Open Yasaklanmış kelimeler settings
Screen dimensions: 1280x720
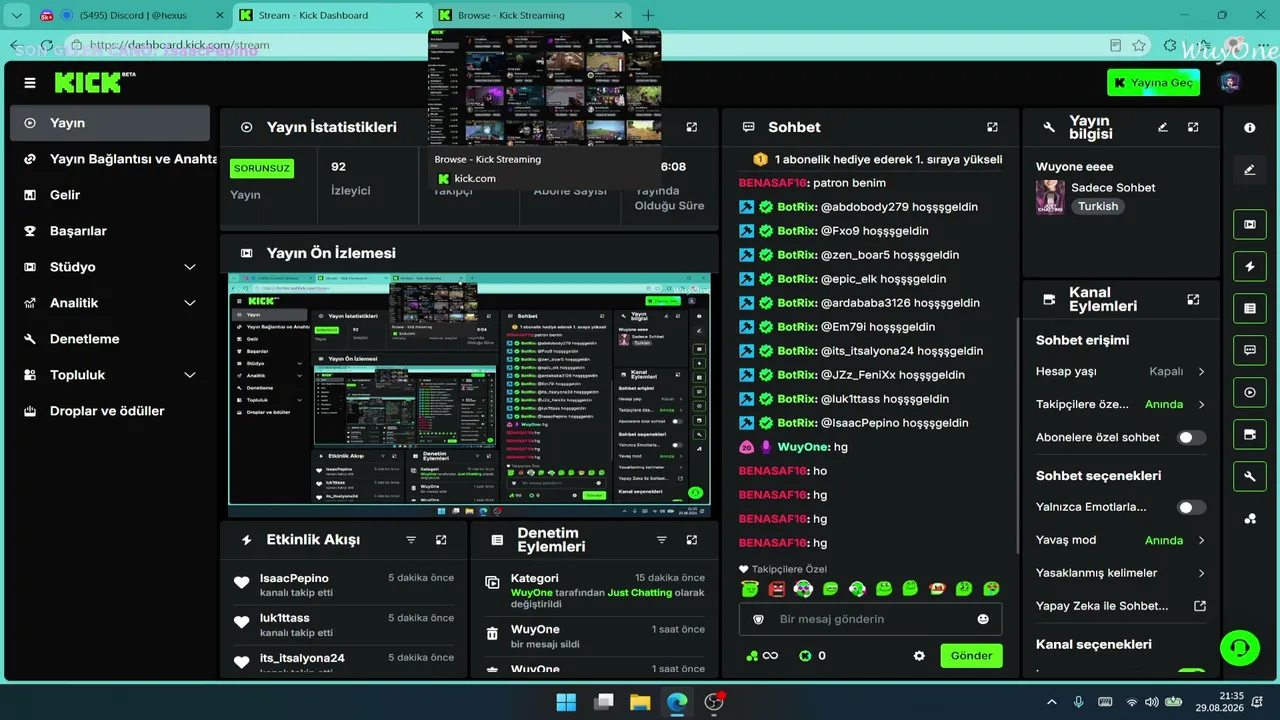[1120, 574]
